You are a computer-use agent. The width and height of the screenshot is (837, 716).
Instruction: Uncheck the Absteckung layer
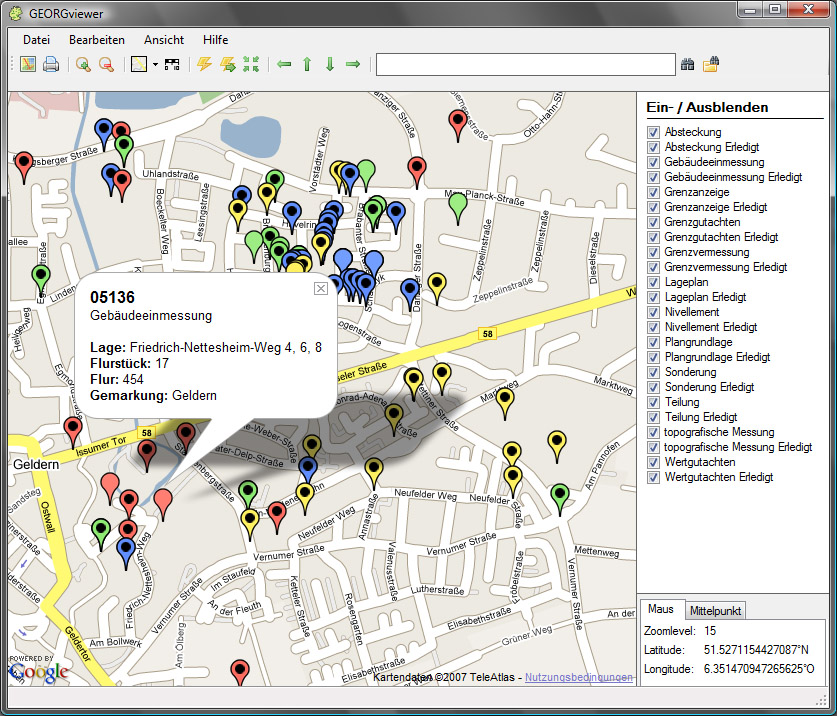pos(653,132)
